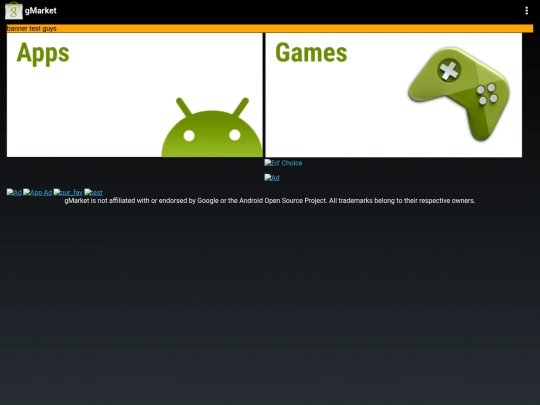
Task: Open the Ed' Choice link
Action: click(283, 163)
